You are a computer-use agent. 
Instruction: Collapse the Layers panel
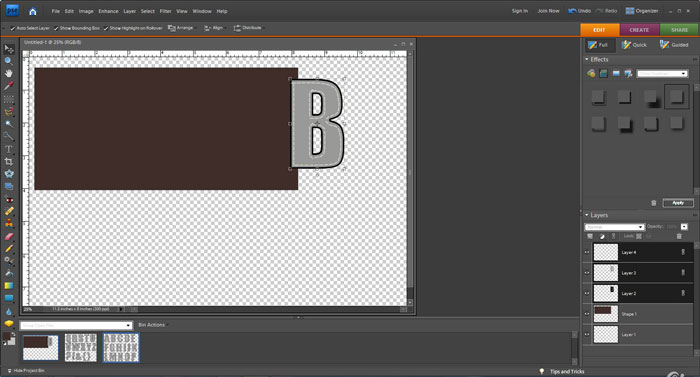(587, 215)
